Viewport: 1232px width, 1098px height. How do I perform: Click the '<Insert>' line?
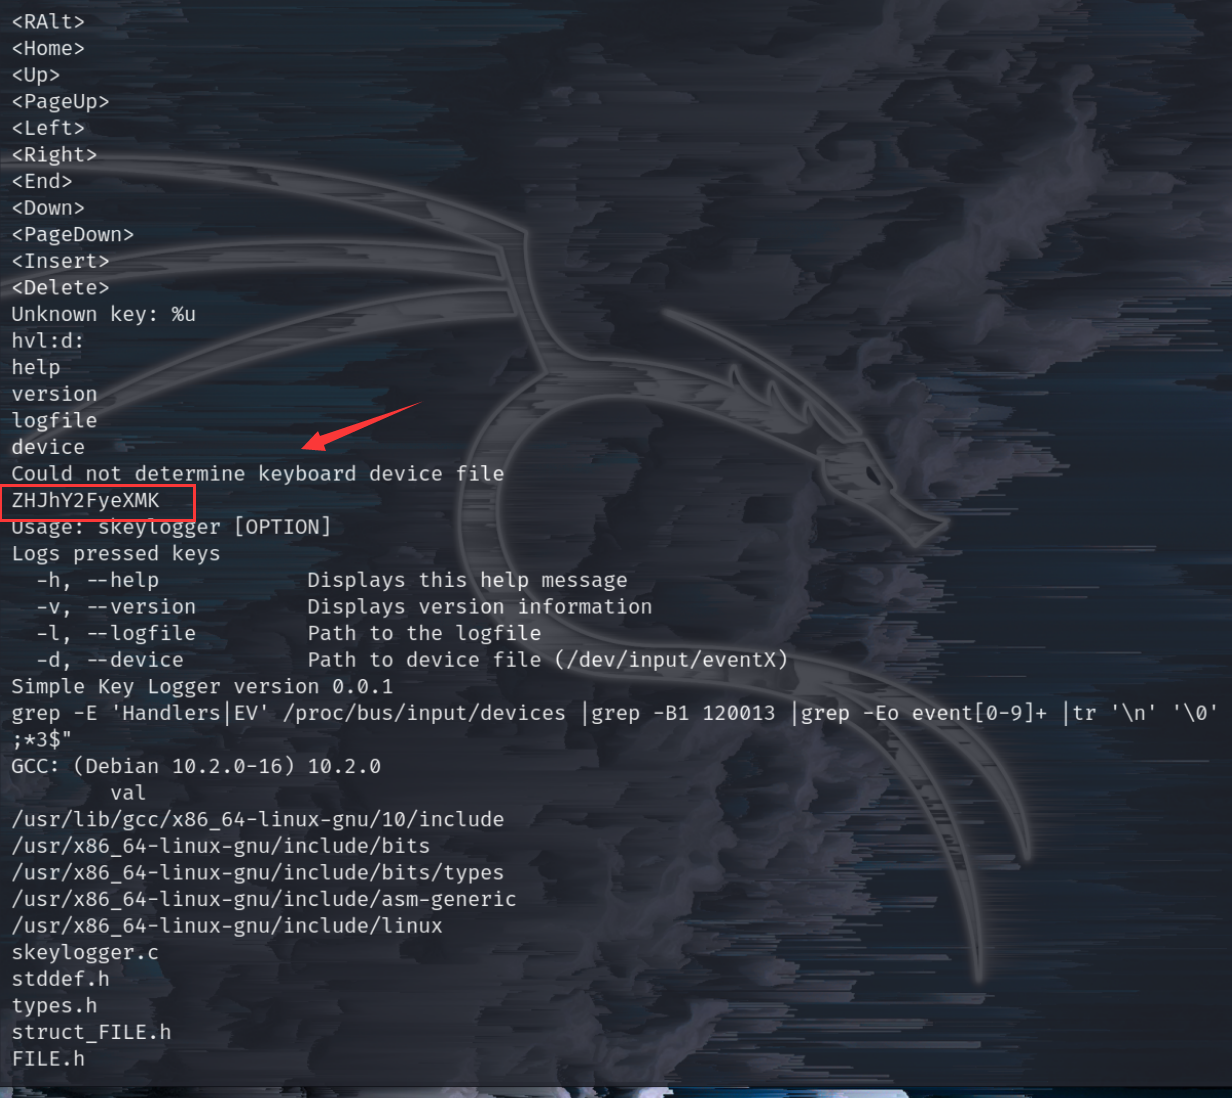point(60,261)
